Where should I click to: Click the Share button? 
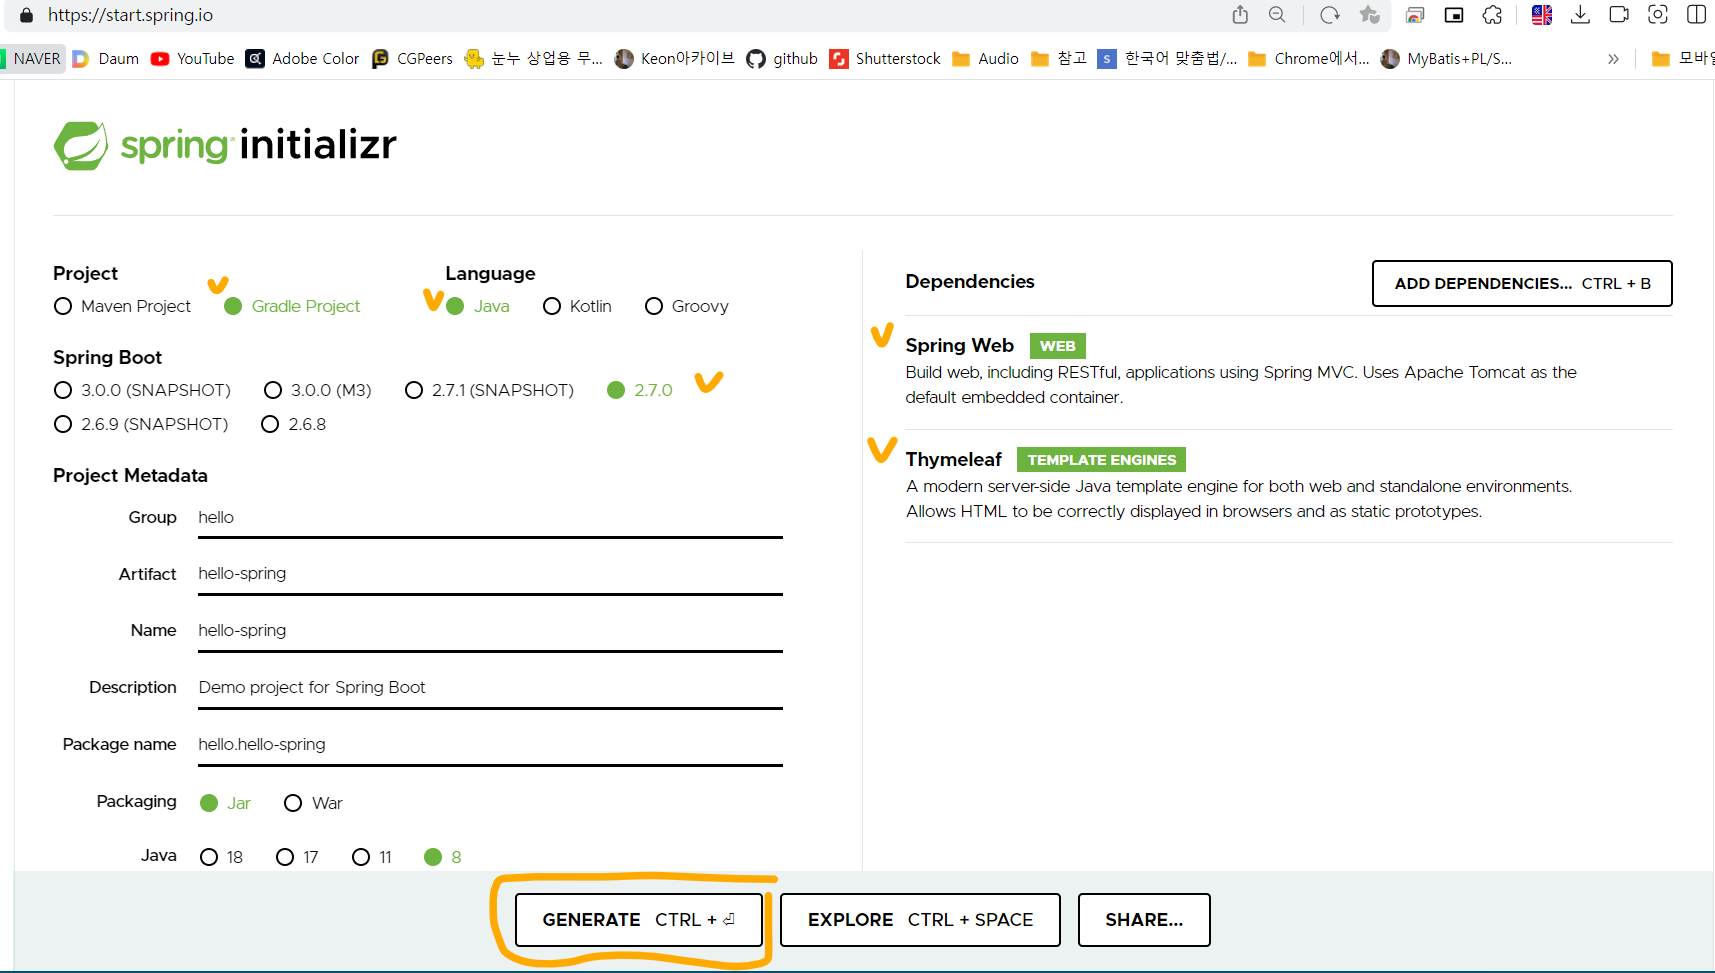pos(1144,920)
